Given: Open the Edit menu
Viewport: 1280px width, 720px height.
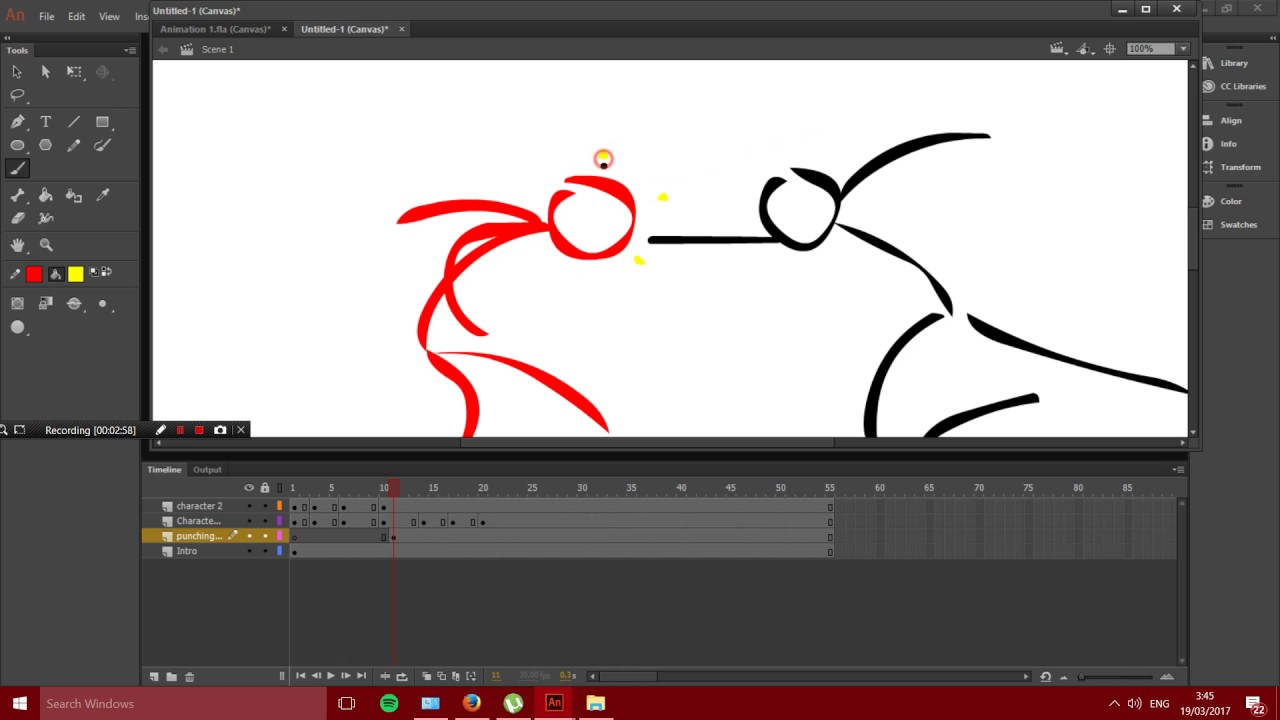Looking at the screenshot, I should pos(77,17).
